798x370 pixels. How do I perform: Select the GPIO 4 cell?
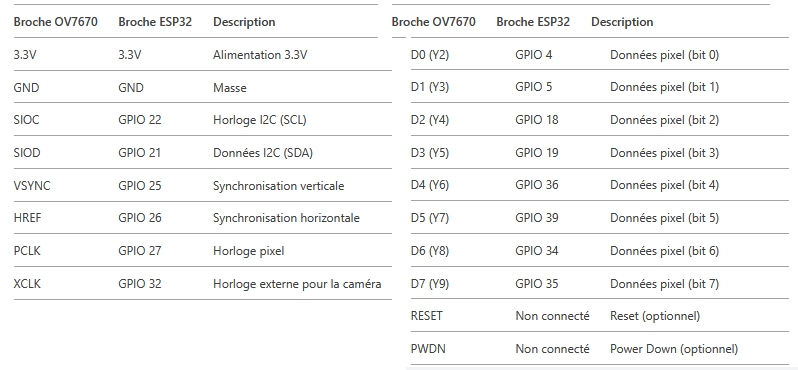pyautogui.click(x=534, y=55)
